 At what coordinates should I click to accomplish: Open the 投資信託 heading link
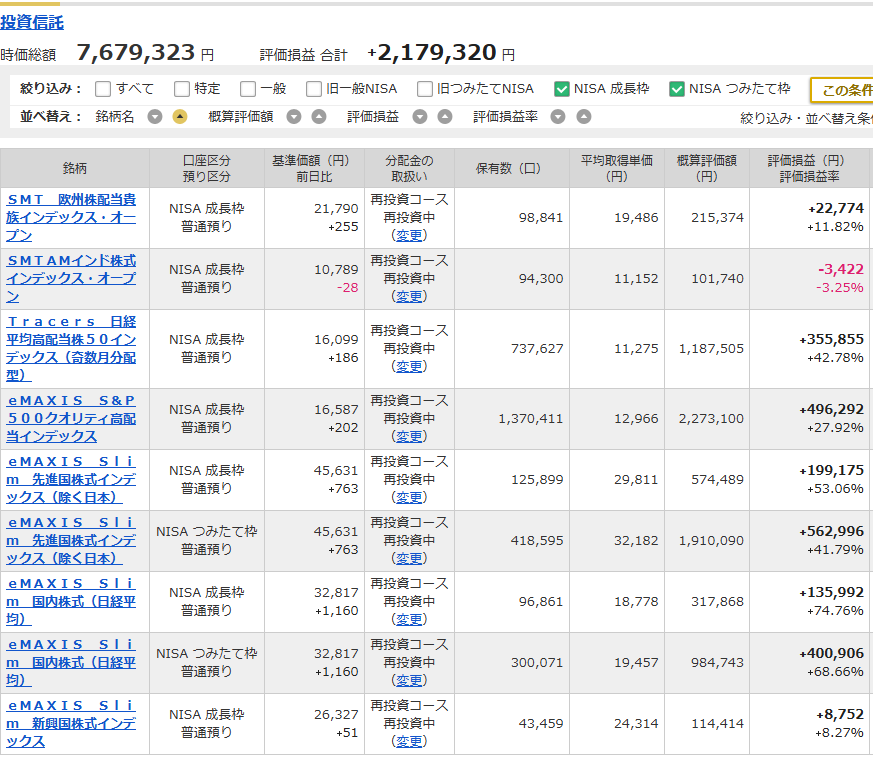click(32, 22)
